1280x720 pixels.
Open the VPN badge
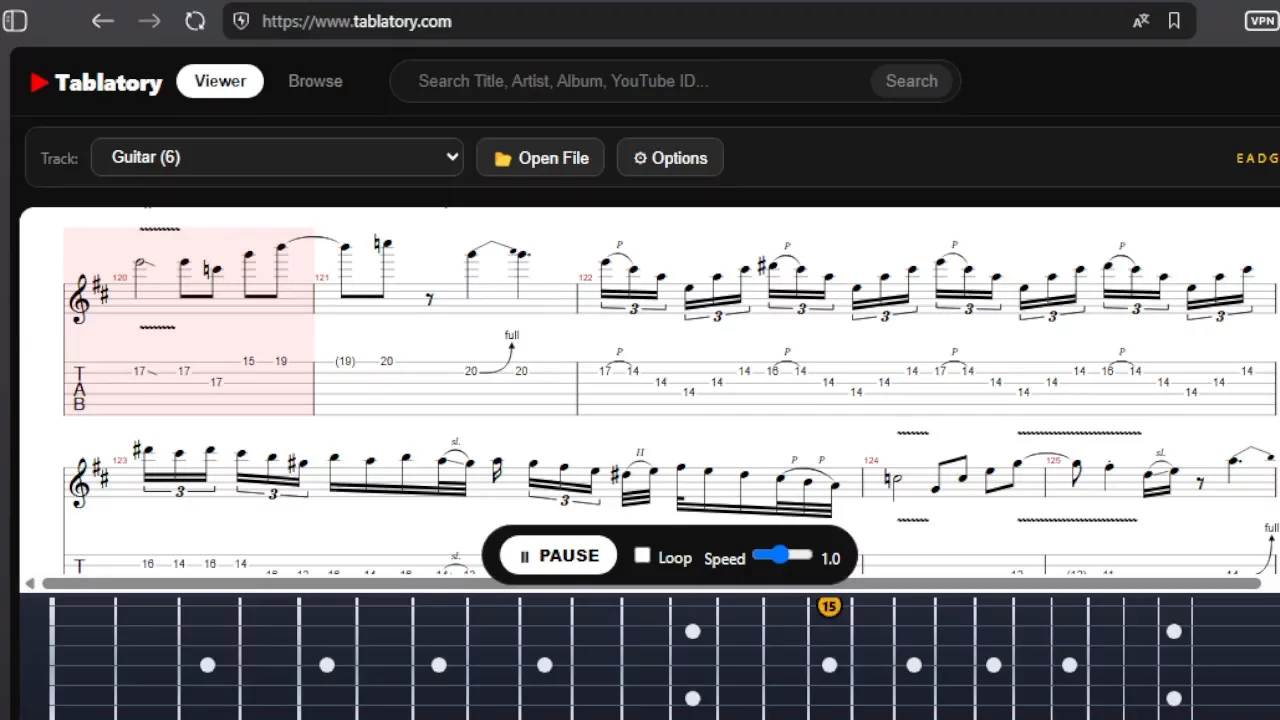click(x=1262, y=21)
